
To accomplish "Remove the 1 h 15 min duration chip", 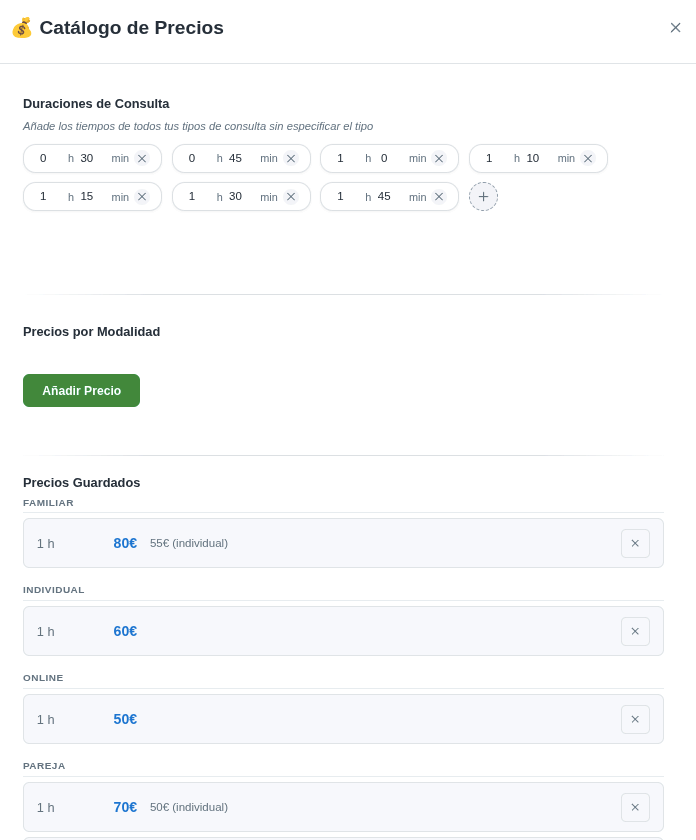I will click(142, 197).
